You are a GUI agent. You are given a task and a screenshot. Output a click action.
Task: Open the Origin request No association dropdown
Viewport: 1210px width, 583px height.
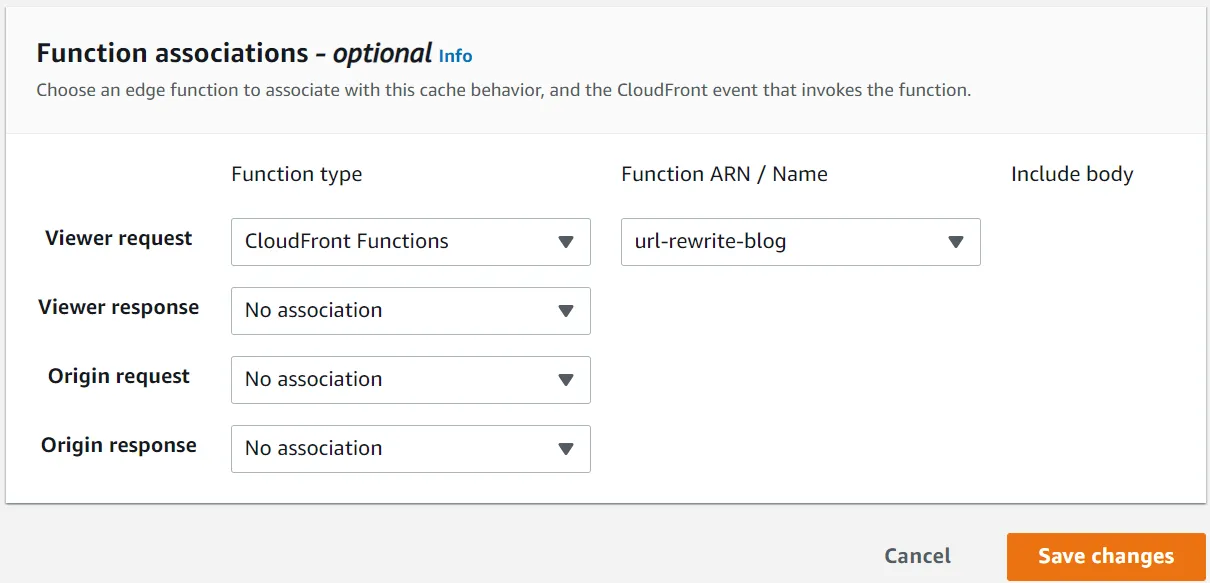[410, 380]
